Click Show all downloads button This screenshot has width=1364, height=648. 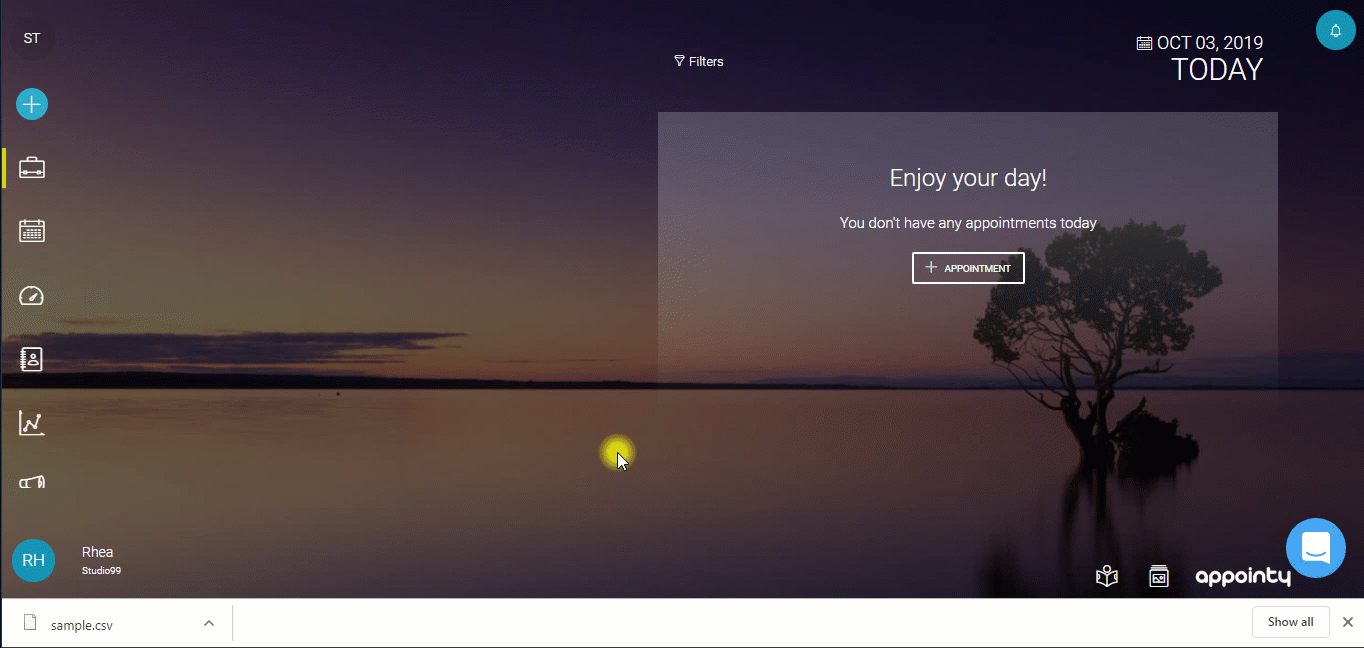pyautogui.click(x=1290, y=622)
